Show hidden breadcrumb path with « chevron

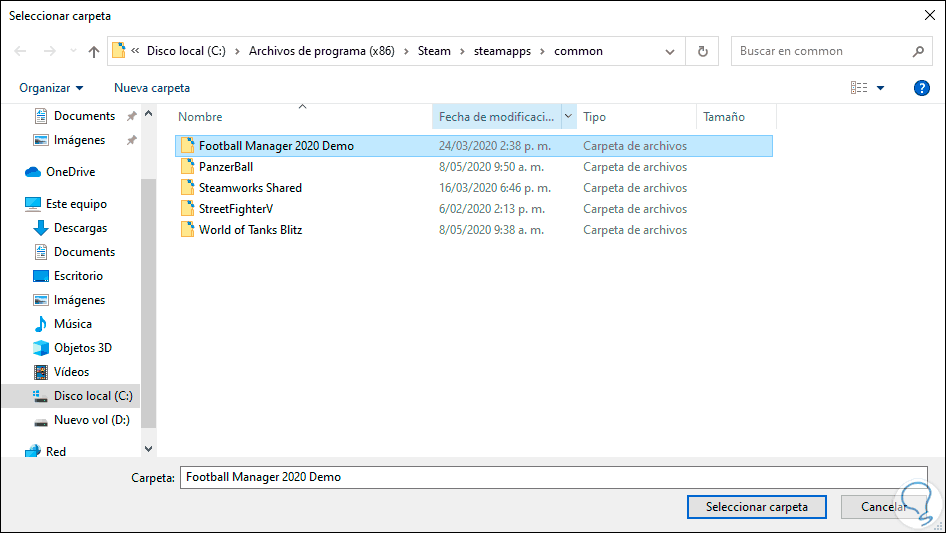tap(135, 51)
